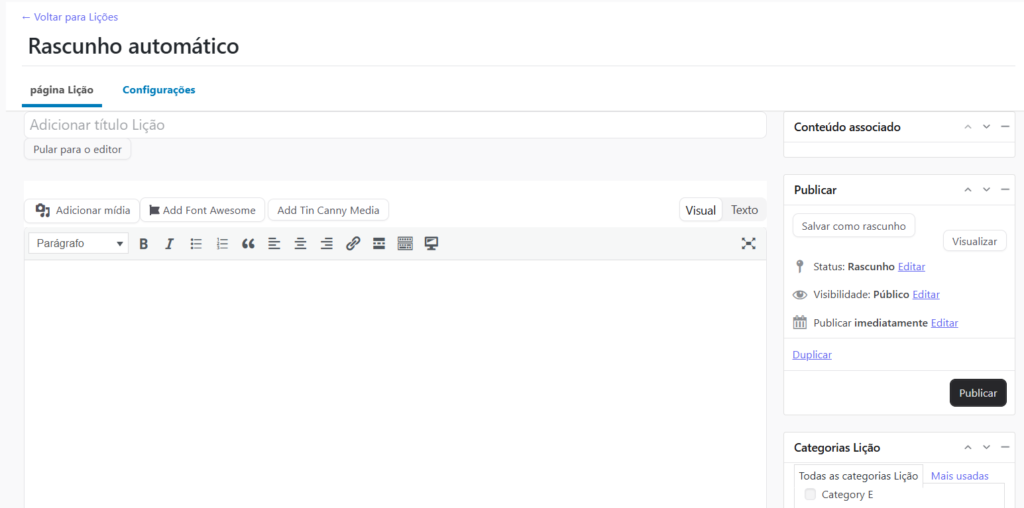
Task: Click the Publicar button
Action: click(x=977, y=393)
